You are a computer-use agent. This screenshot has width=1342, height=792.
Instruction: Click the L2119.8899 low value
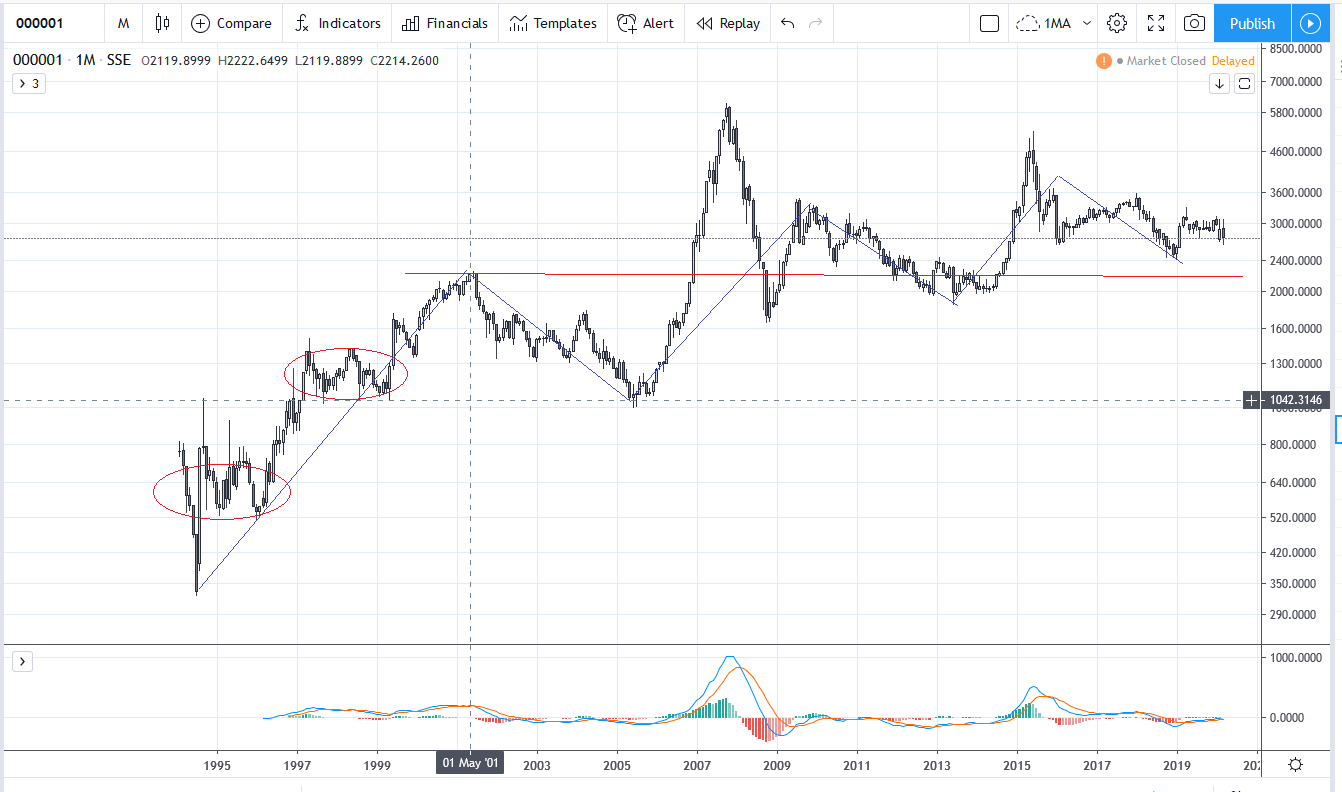click(x=329, y=60)
